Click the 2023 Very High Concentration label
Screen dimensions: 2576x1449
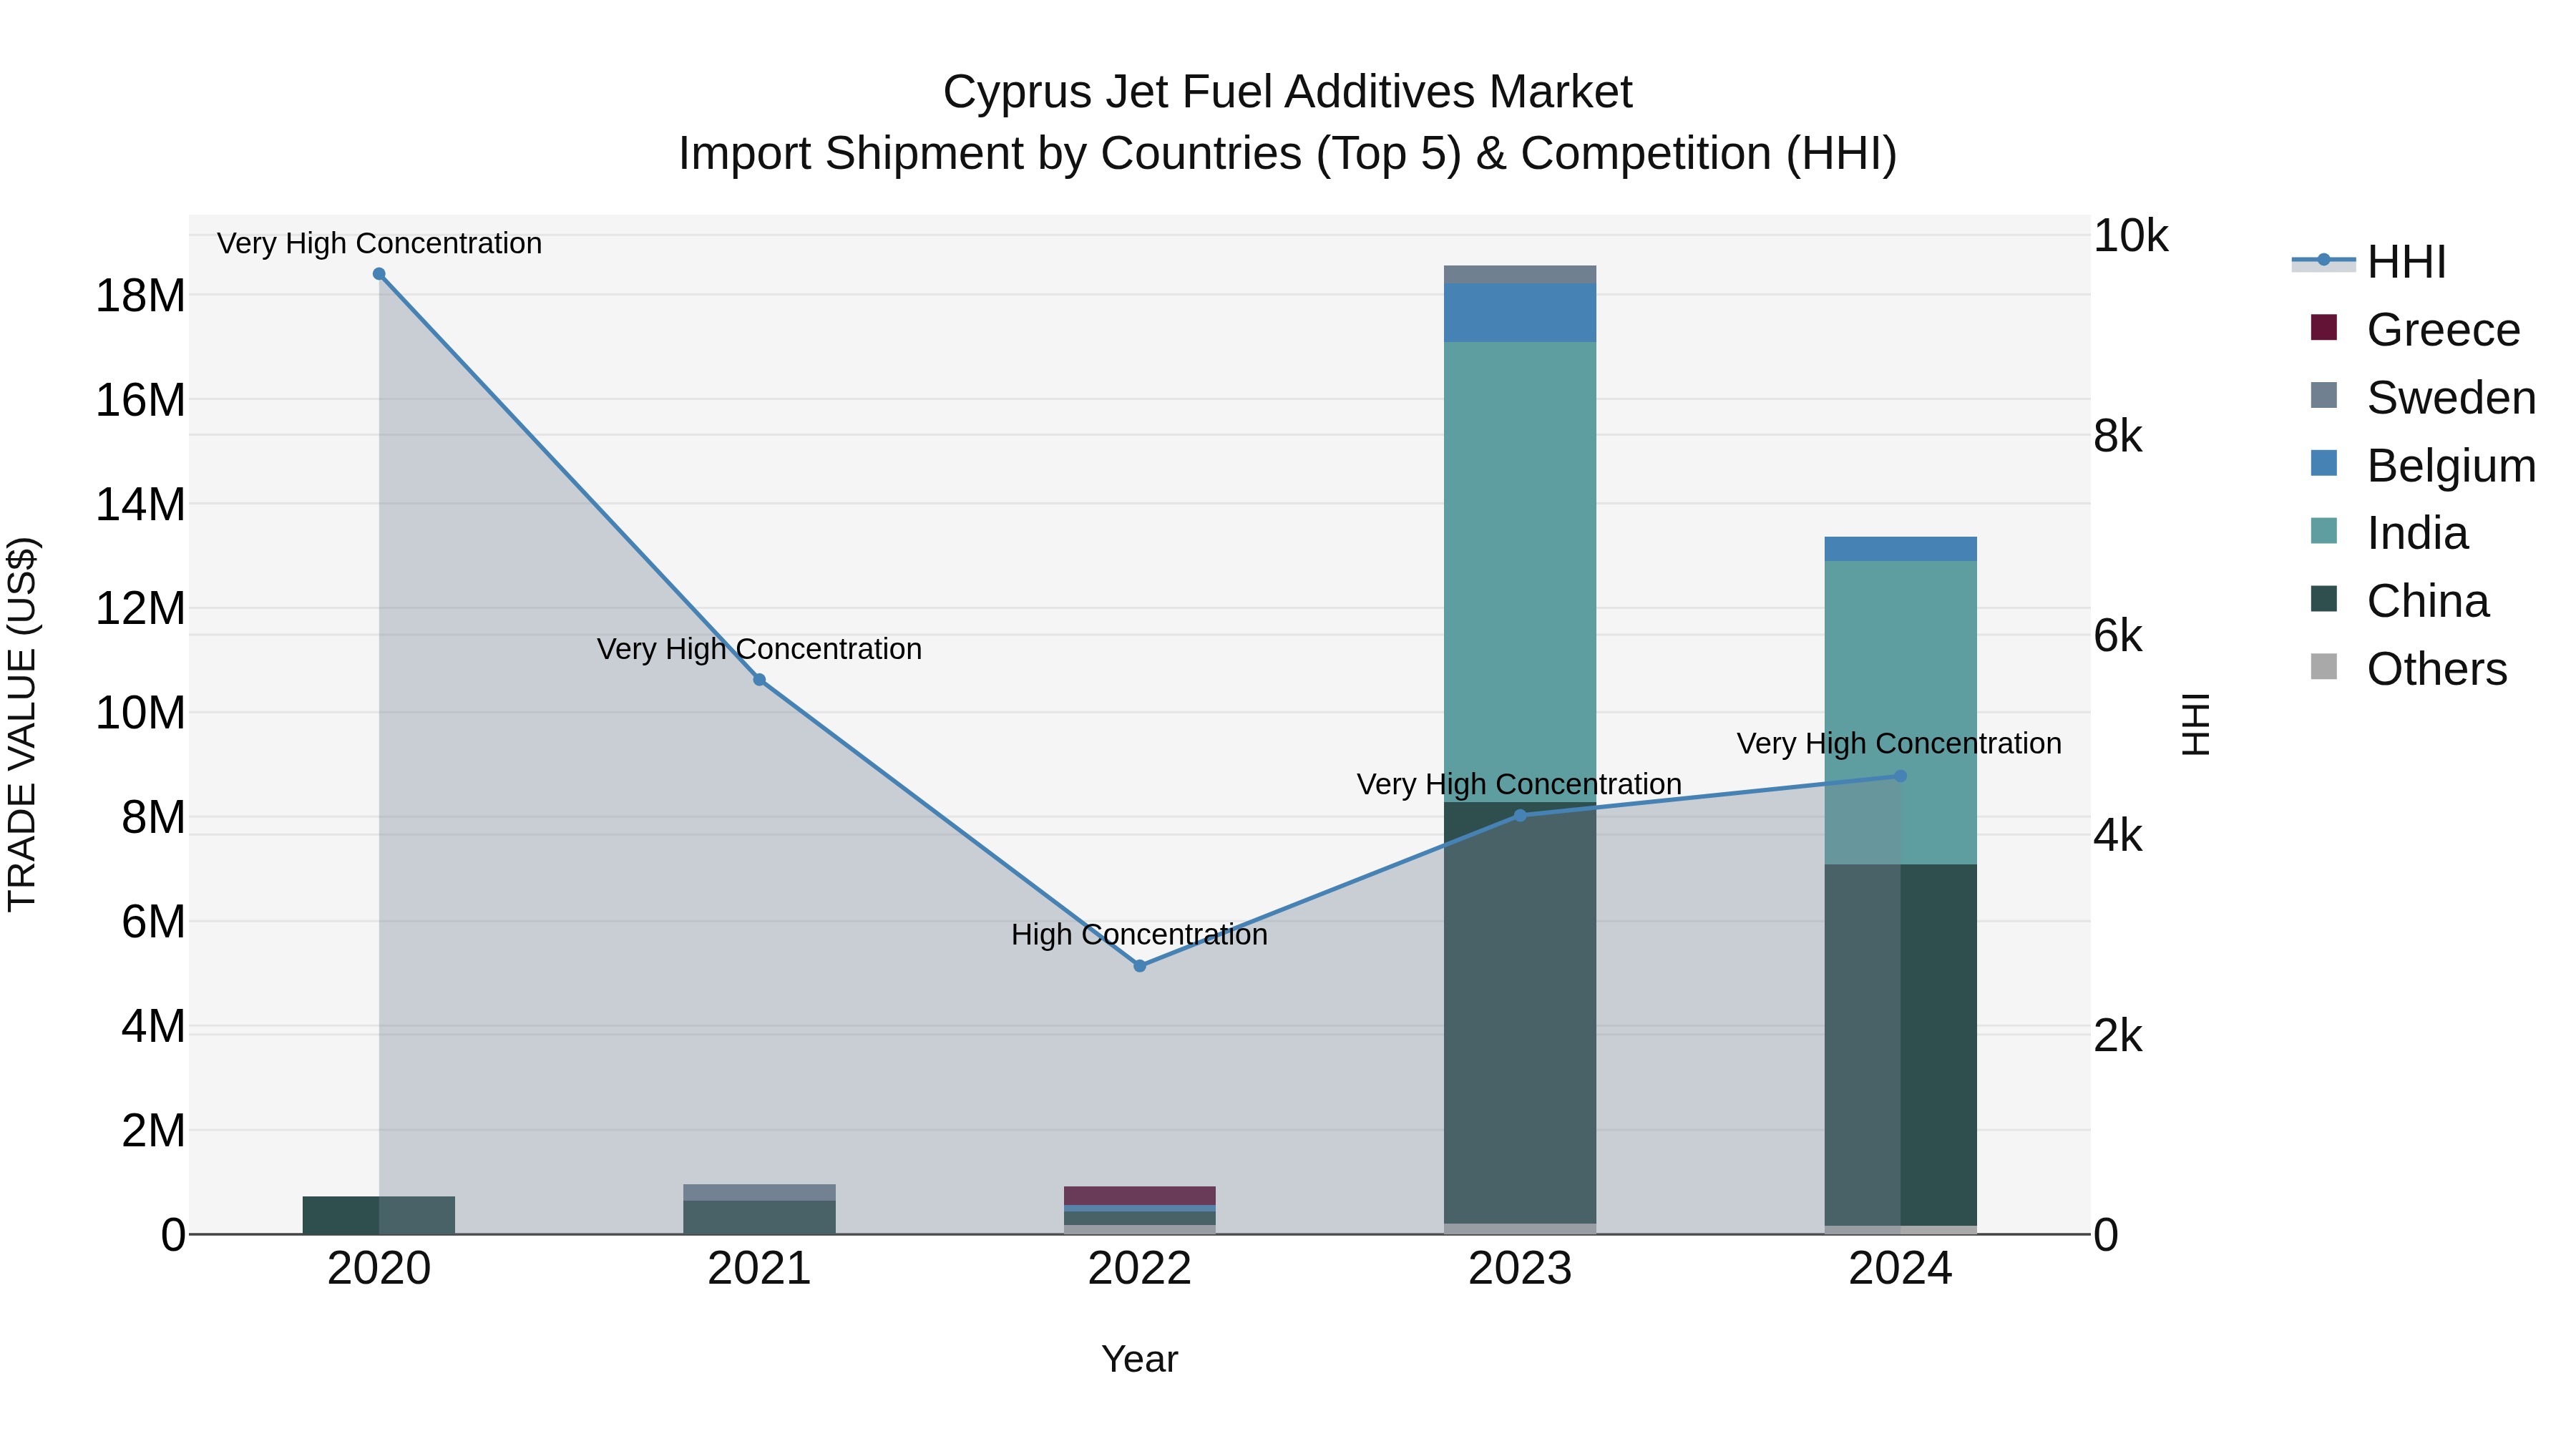point(1520,785)
